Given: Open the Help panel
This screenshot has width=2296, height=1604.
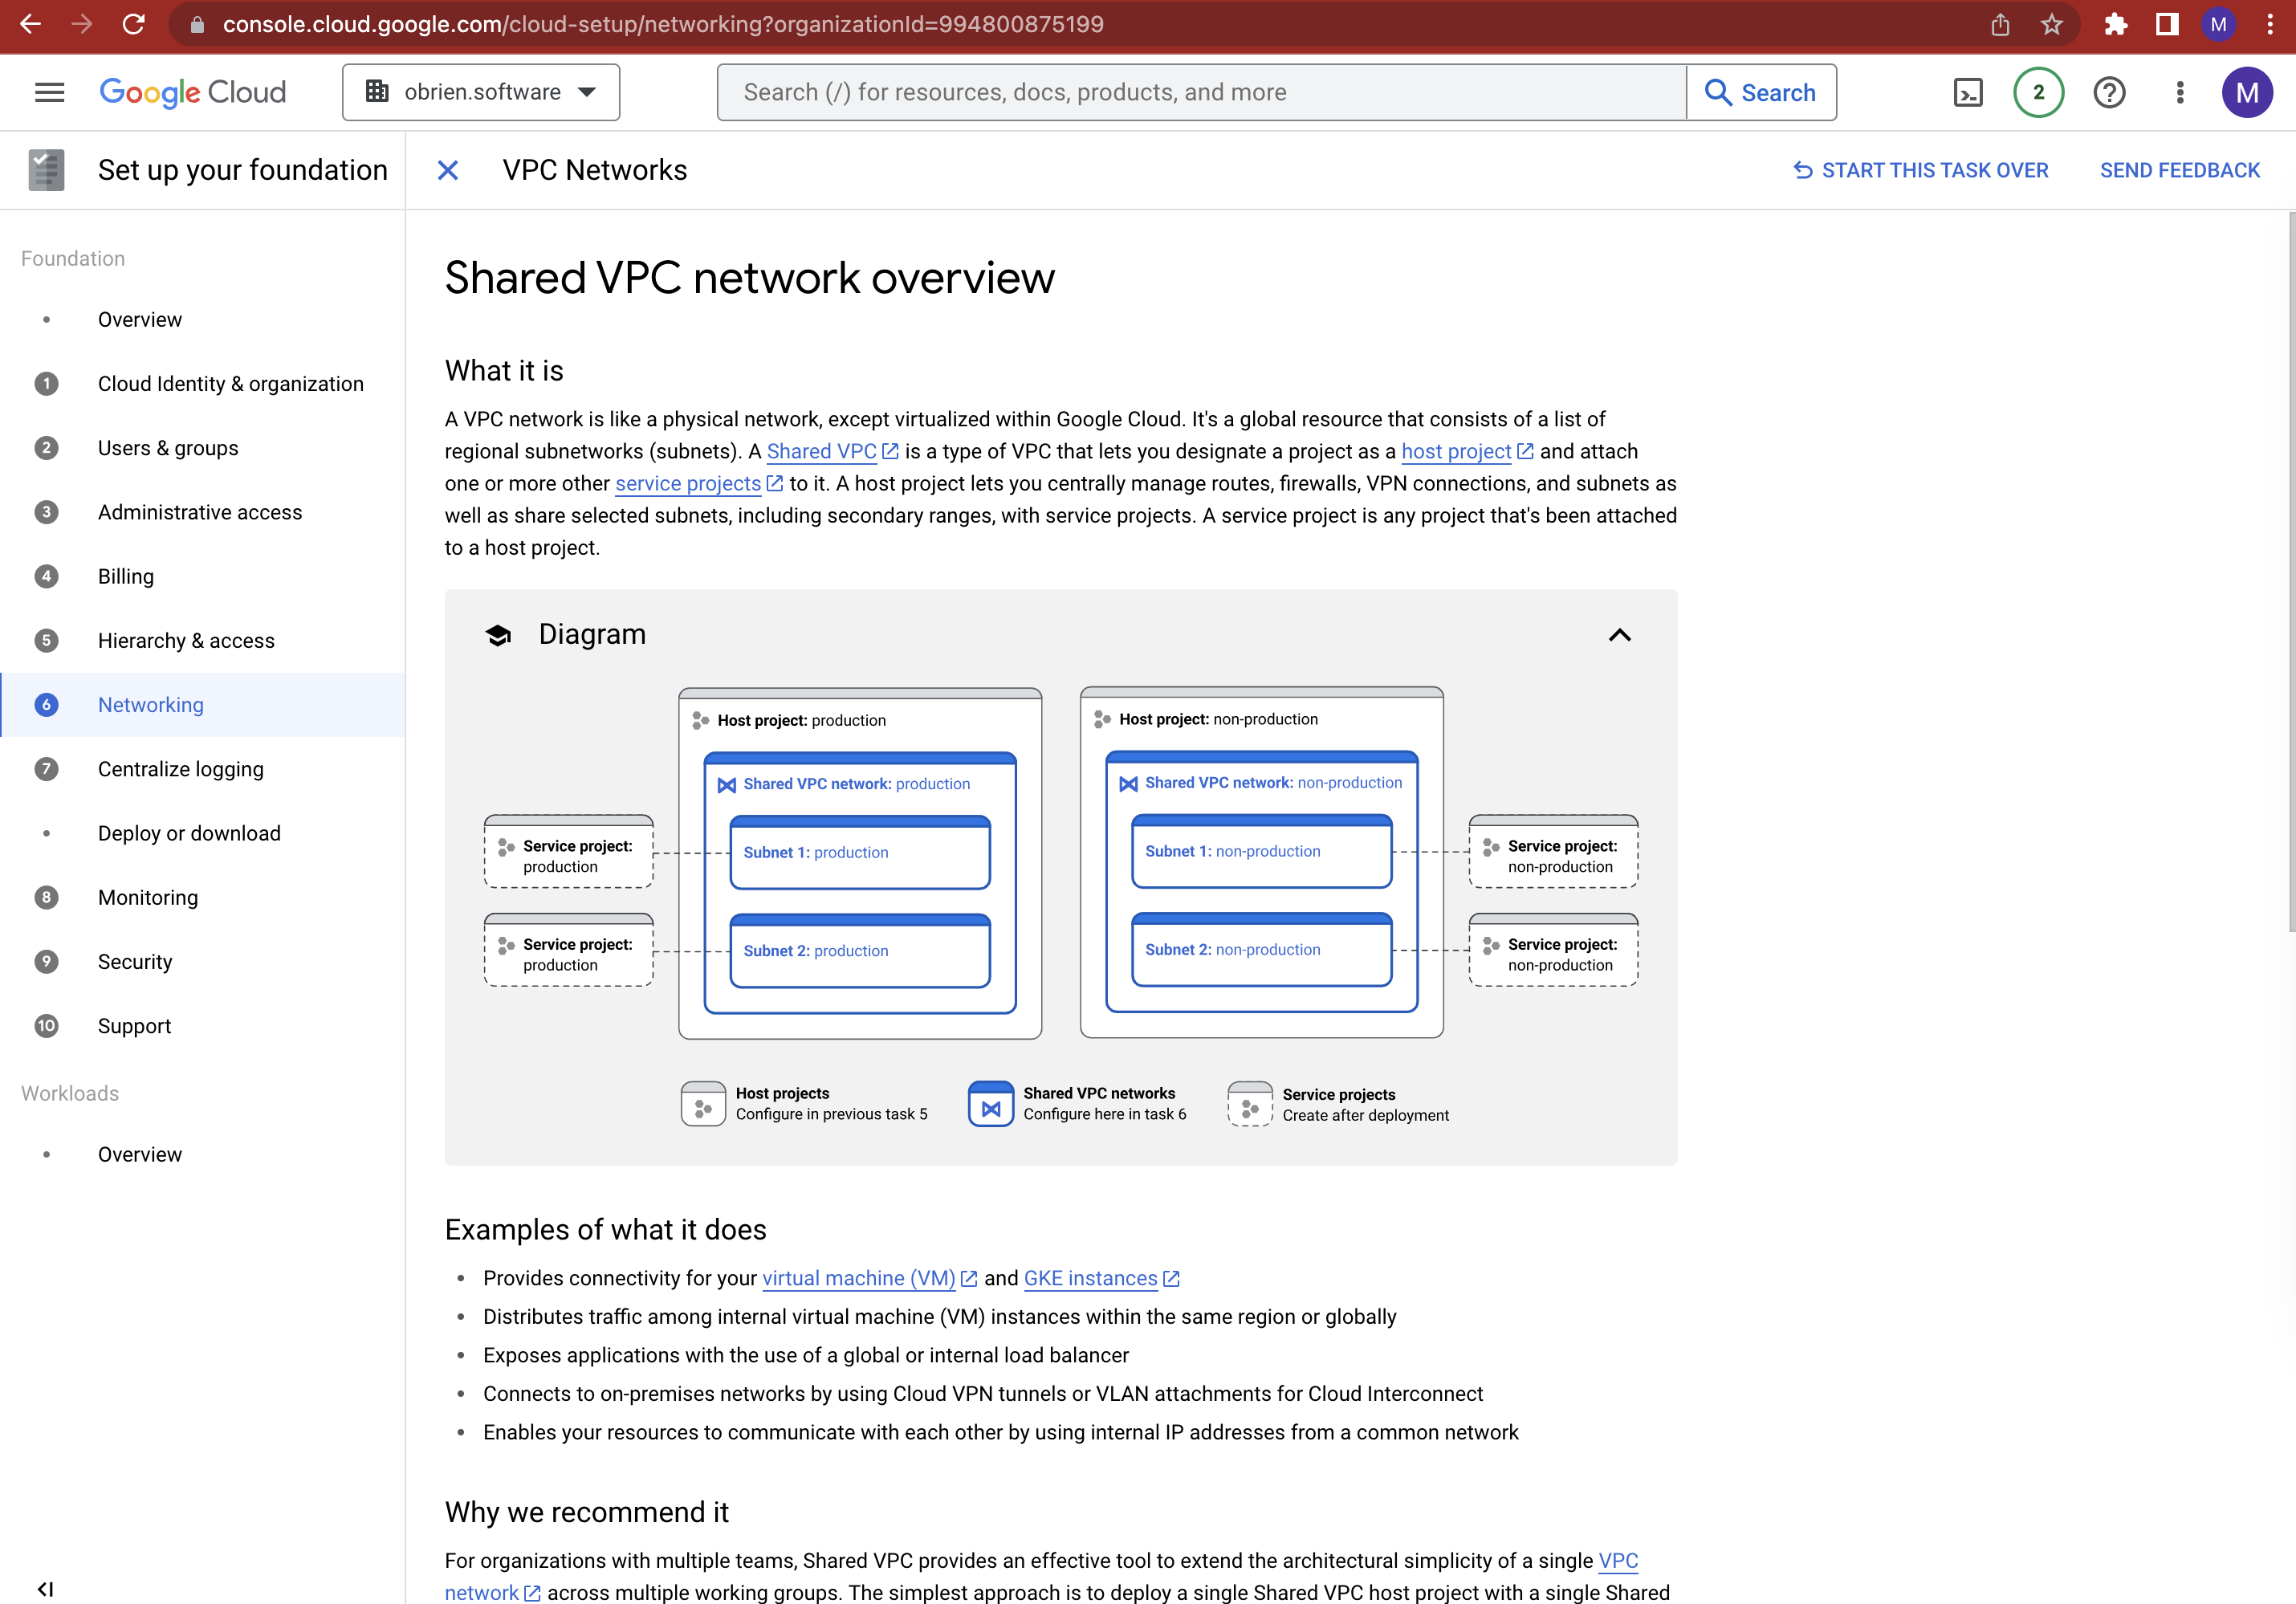Looking at the screenshot, I should pos(2109,92).
